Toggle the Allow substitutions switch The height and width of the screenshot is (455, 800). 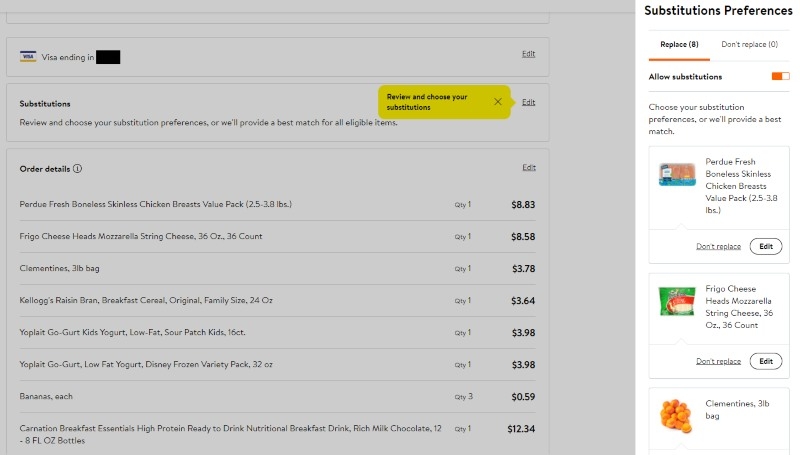click(780, 76)
